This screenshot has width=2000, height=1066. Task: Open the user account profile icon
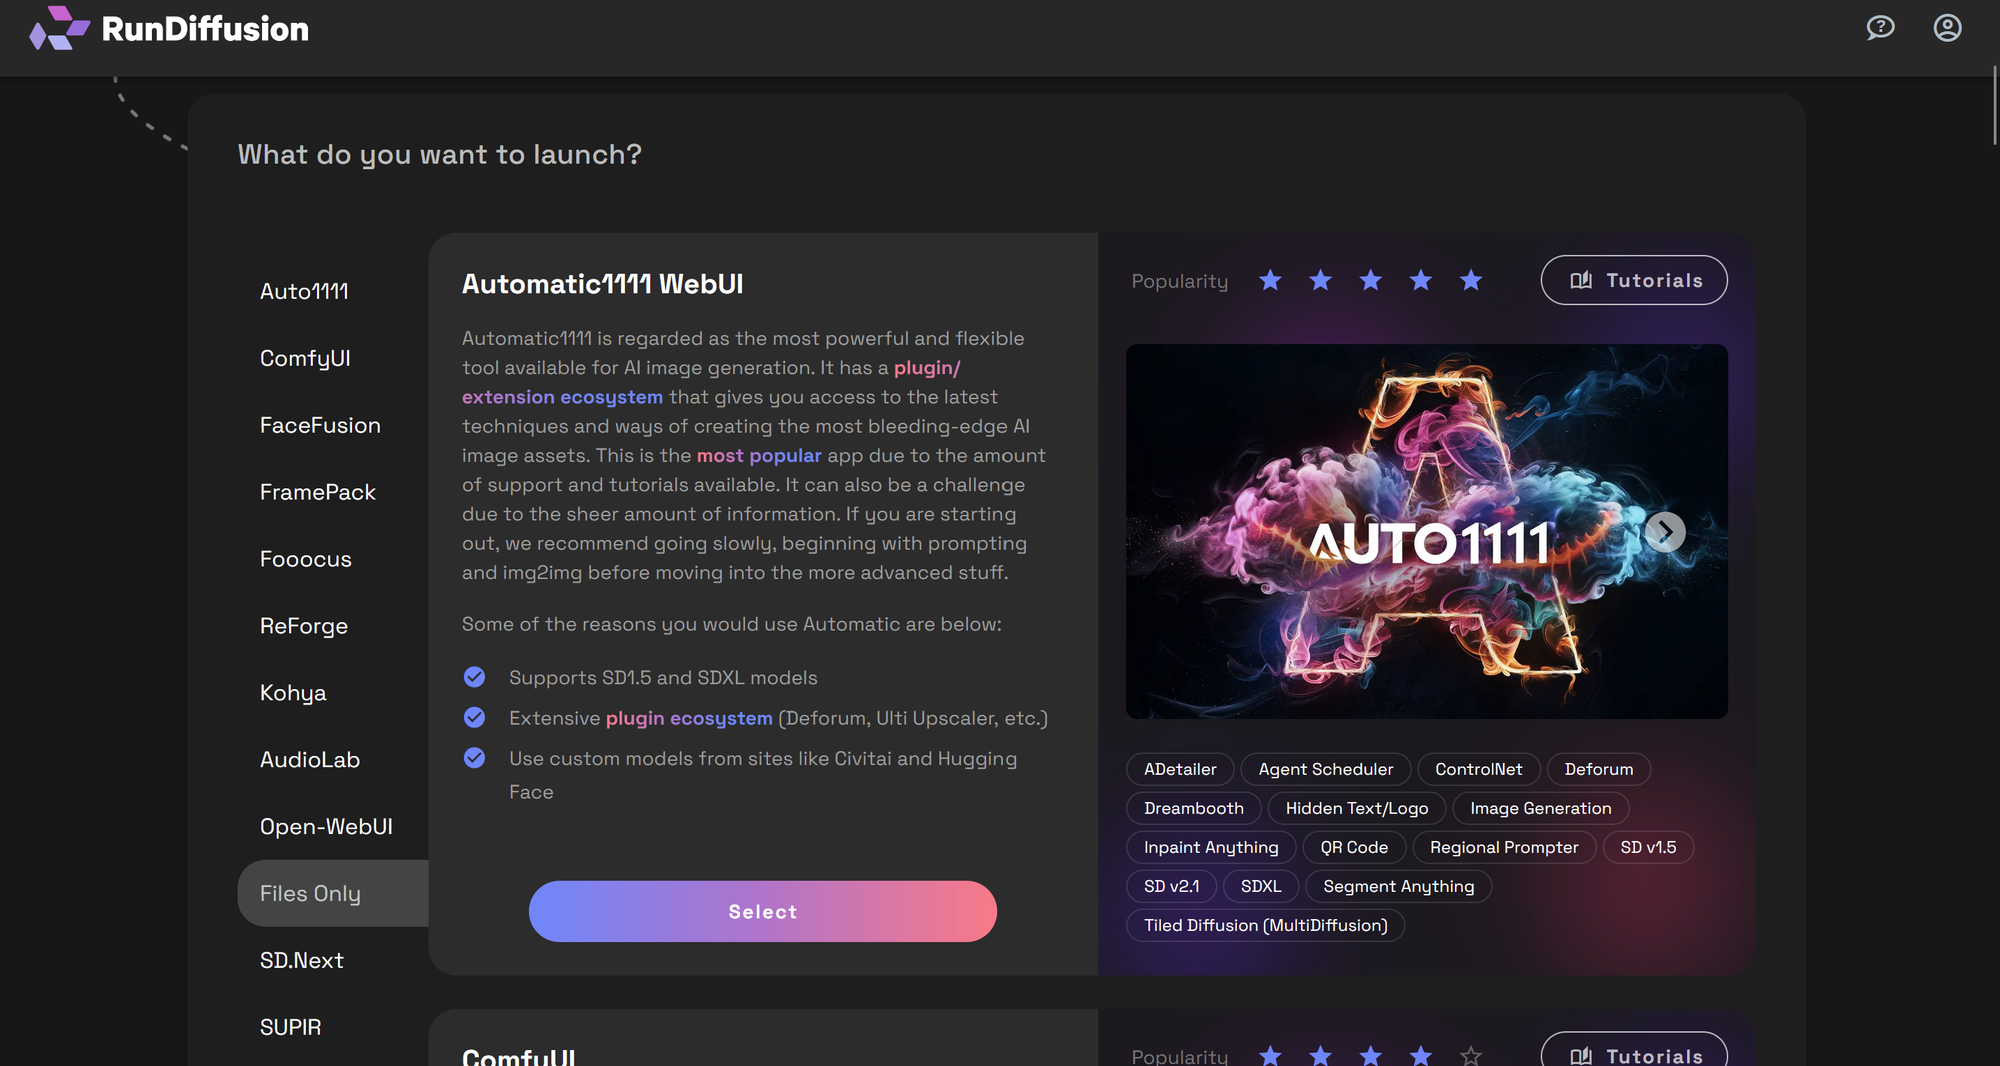pyautogui.click(x=1947, y=28)
